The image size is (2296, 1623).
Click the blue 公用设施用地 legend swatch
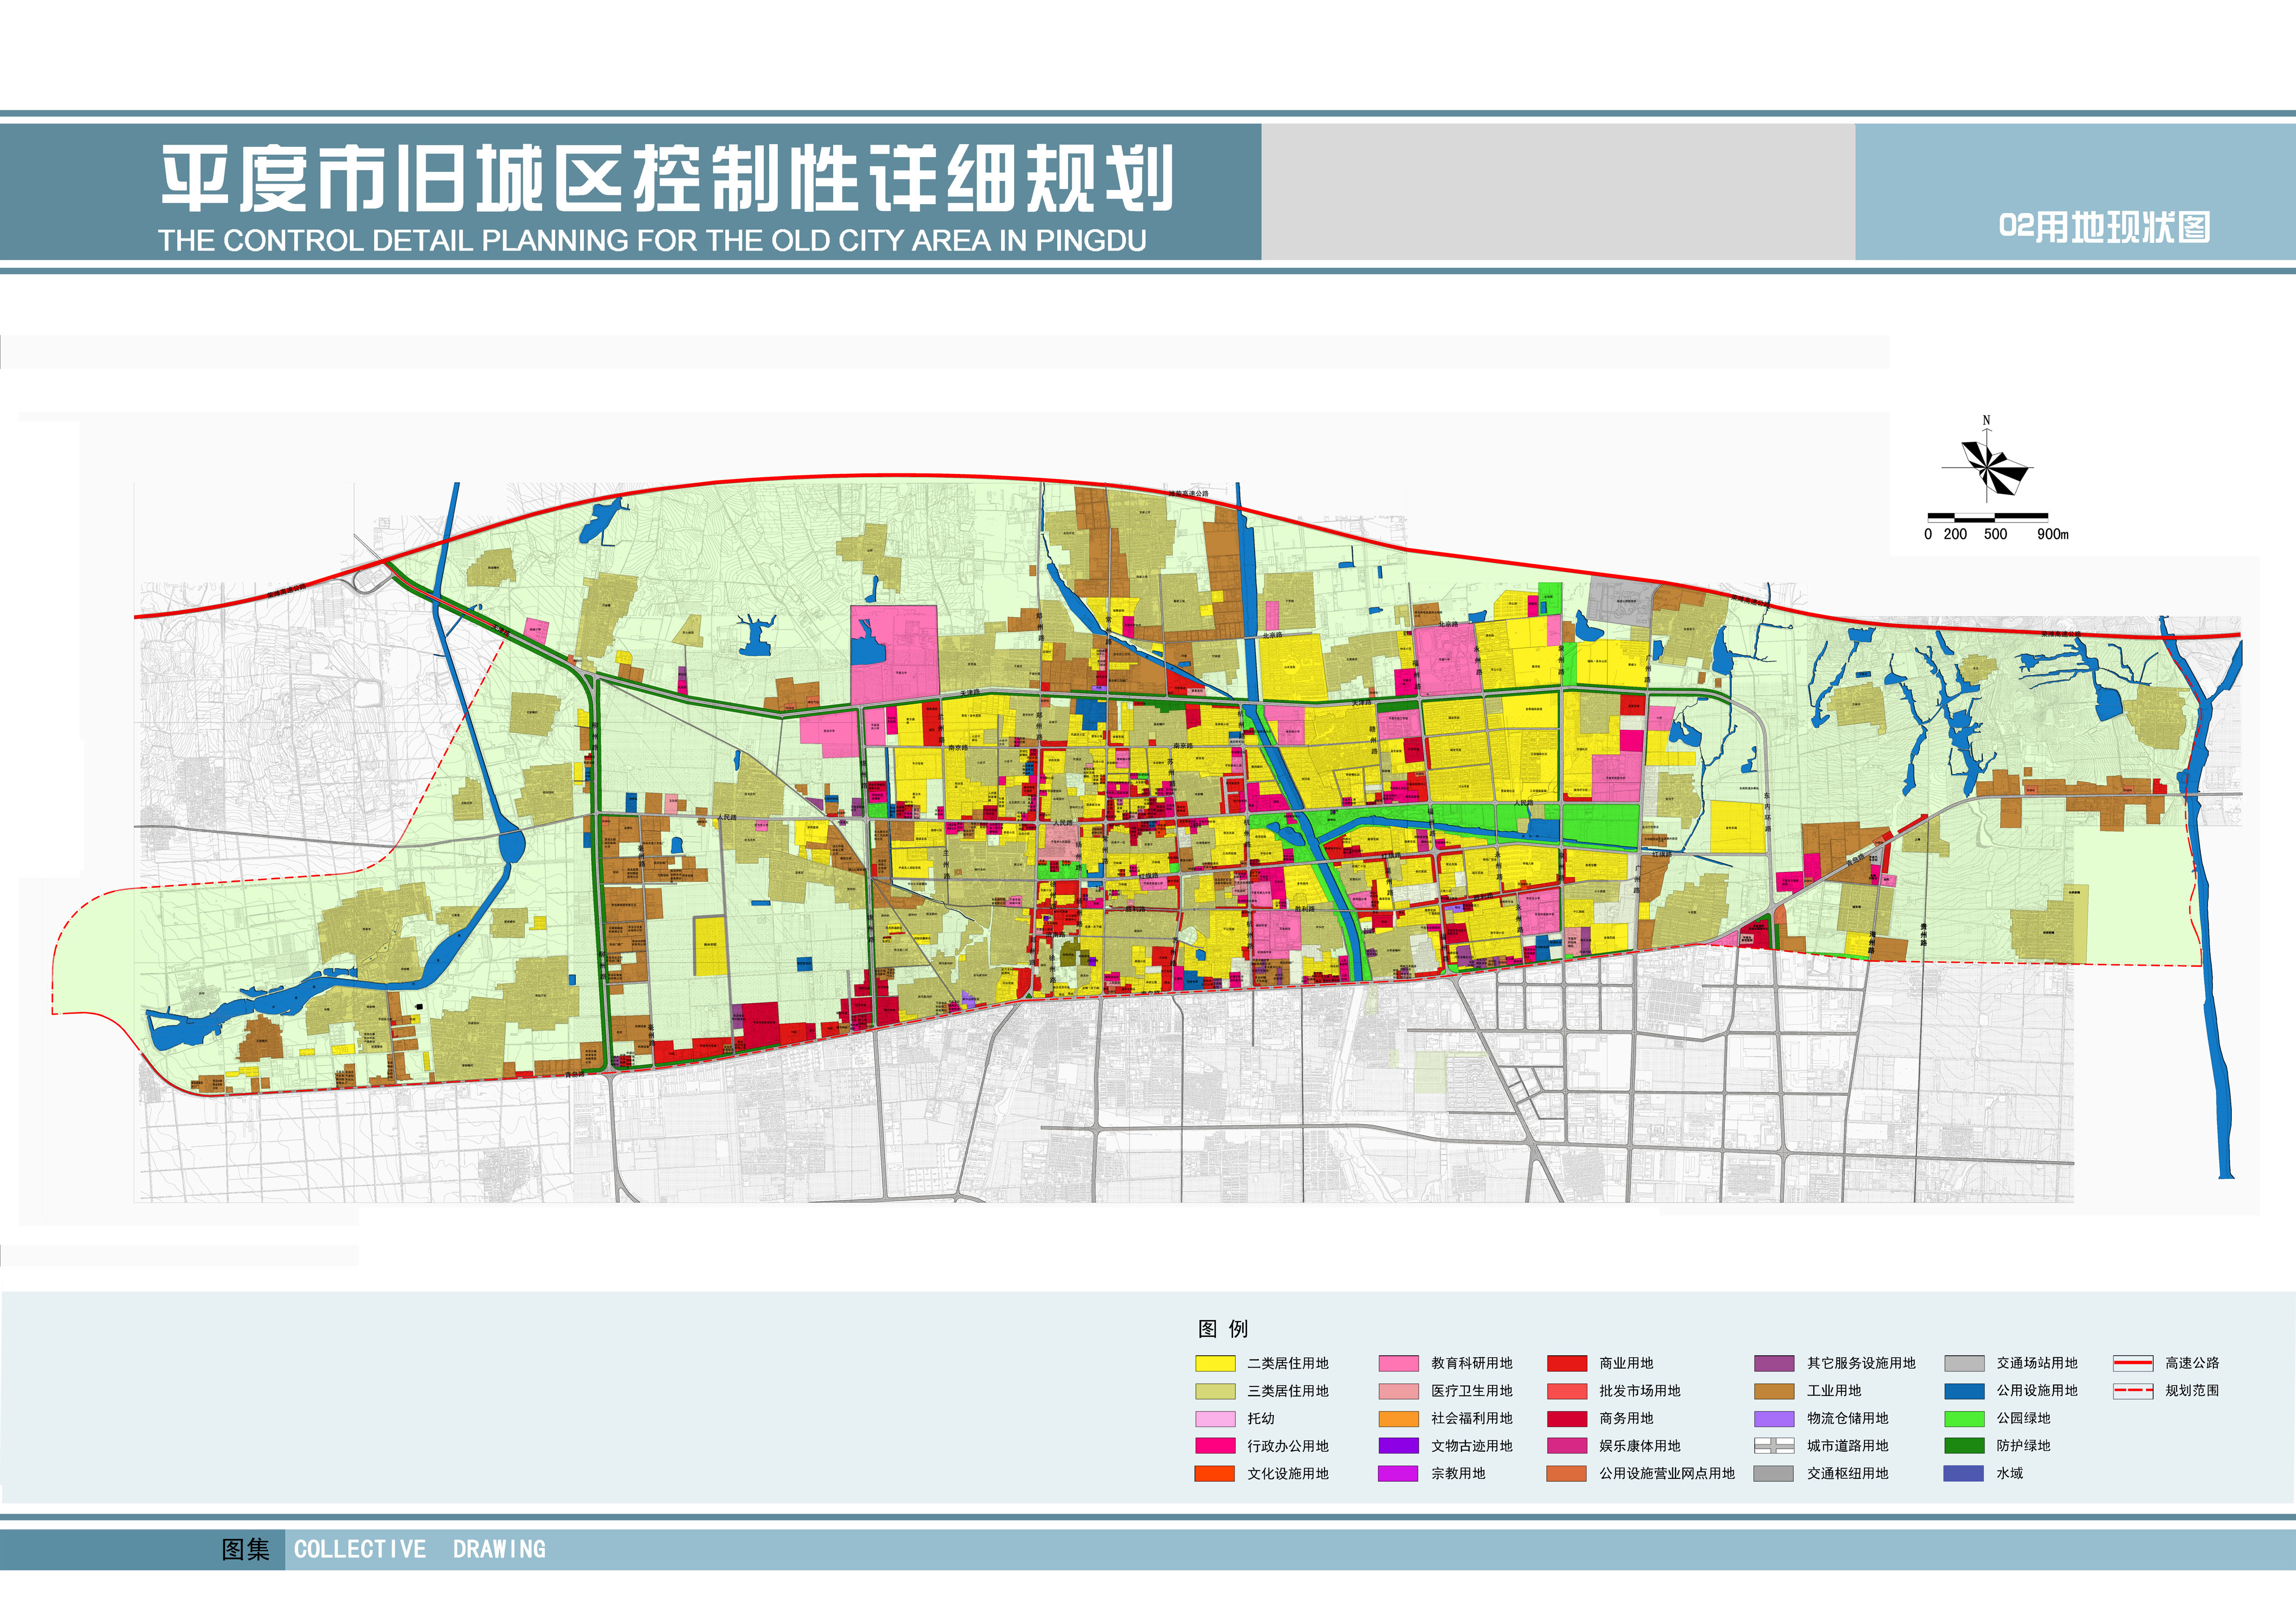(1964, 1391)
